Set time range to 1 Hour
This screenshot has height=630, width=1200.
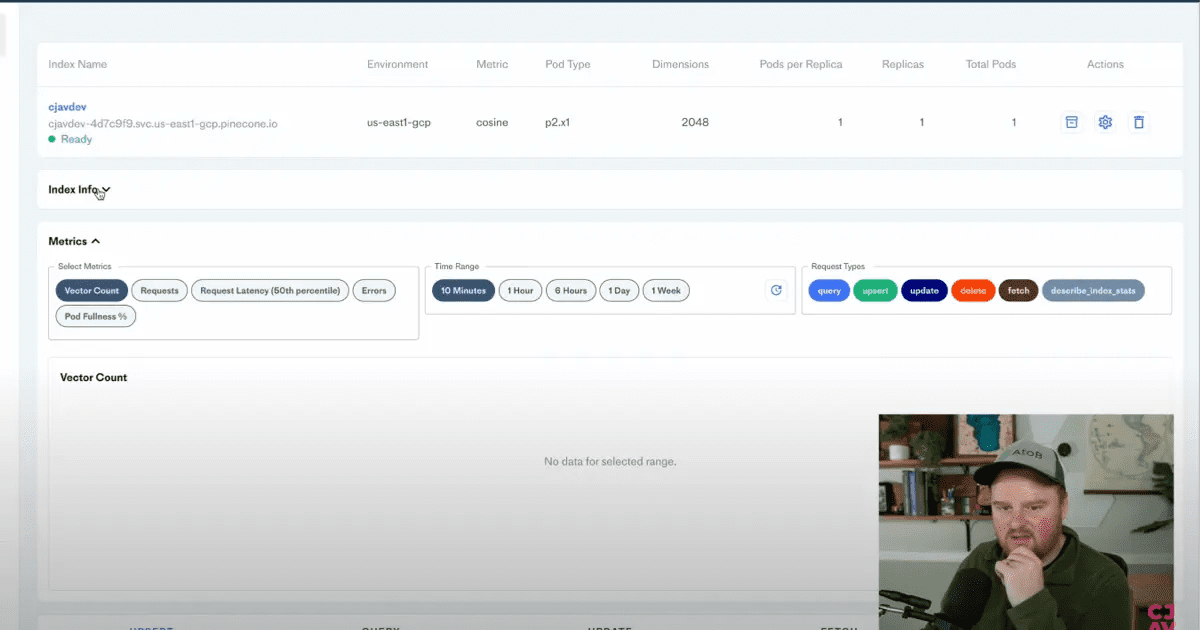pyautogui.click(x=520, y=291)
